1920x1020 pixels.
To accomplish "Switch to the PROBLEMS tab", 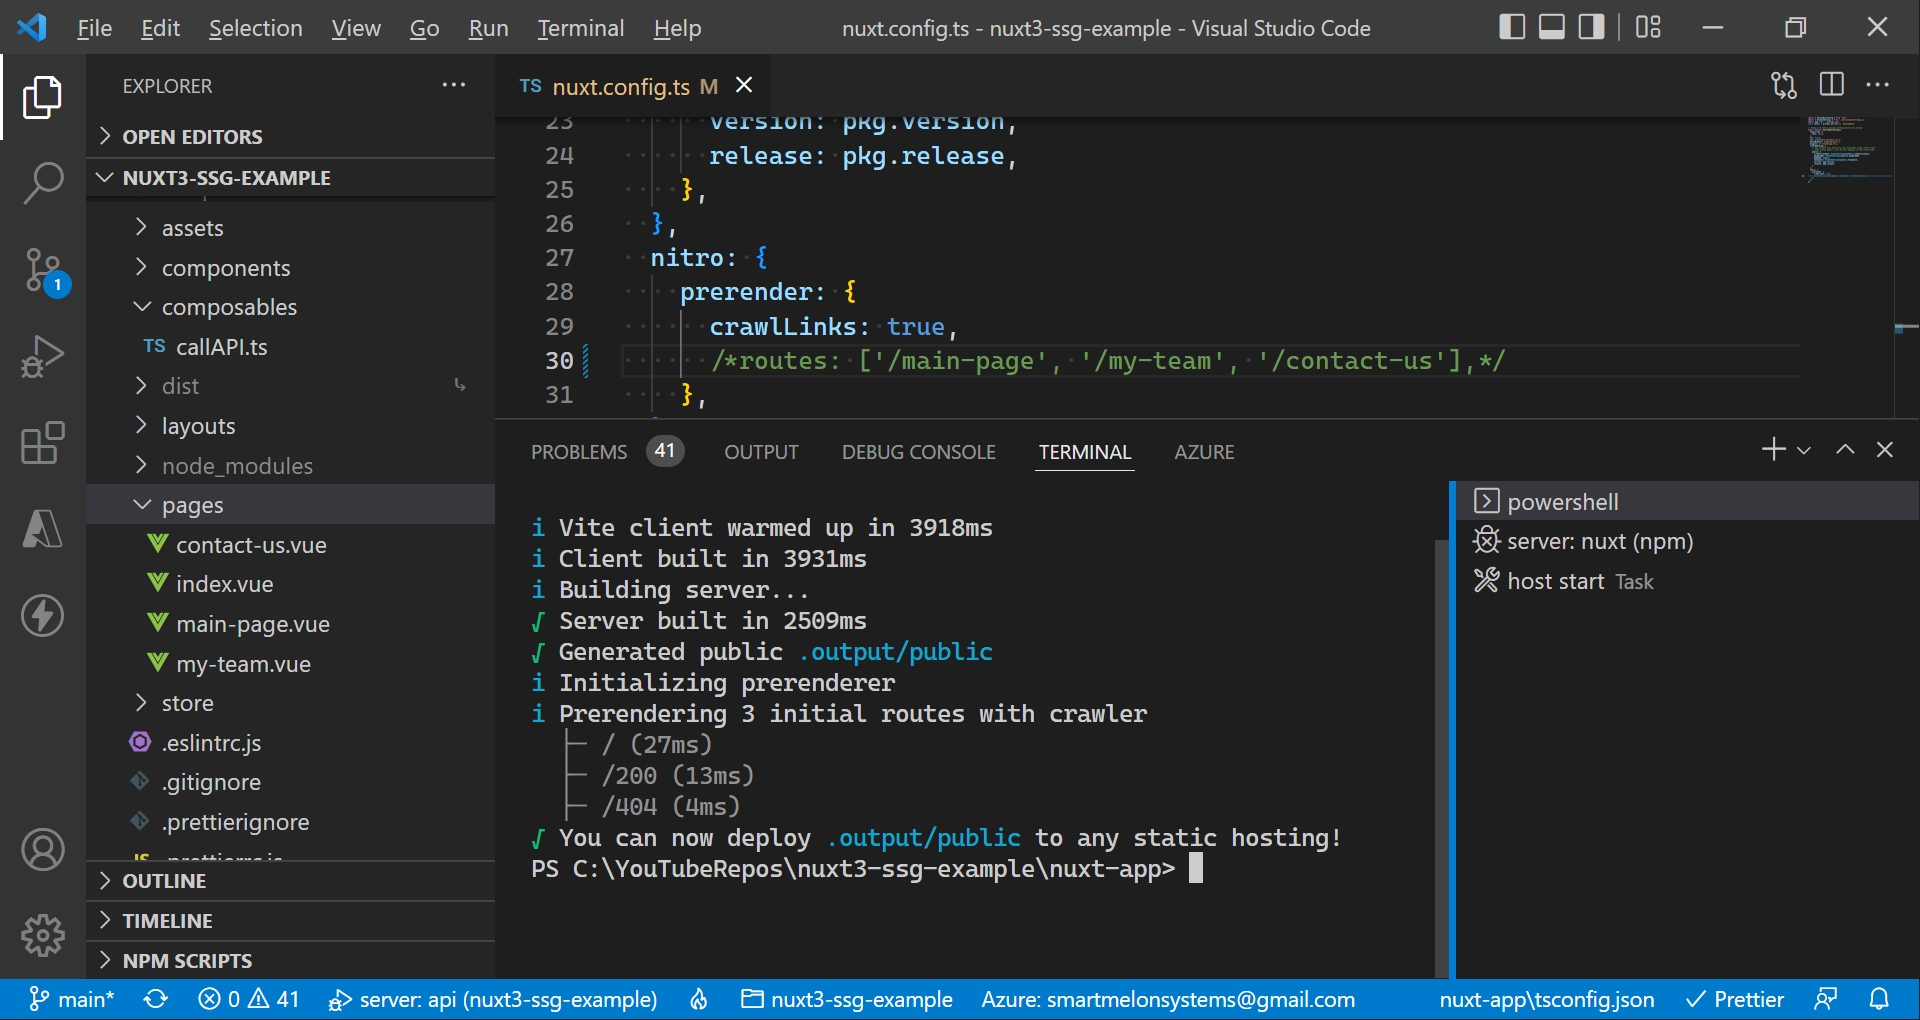I will point(578,451).
